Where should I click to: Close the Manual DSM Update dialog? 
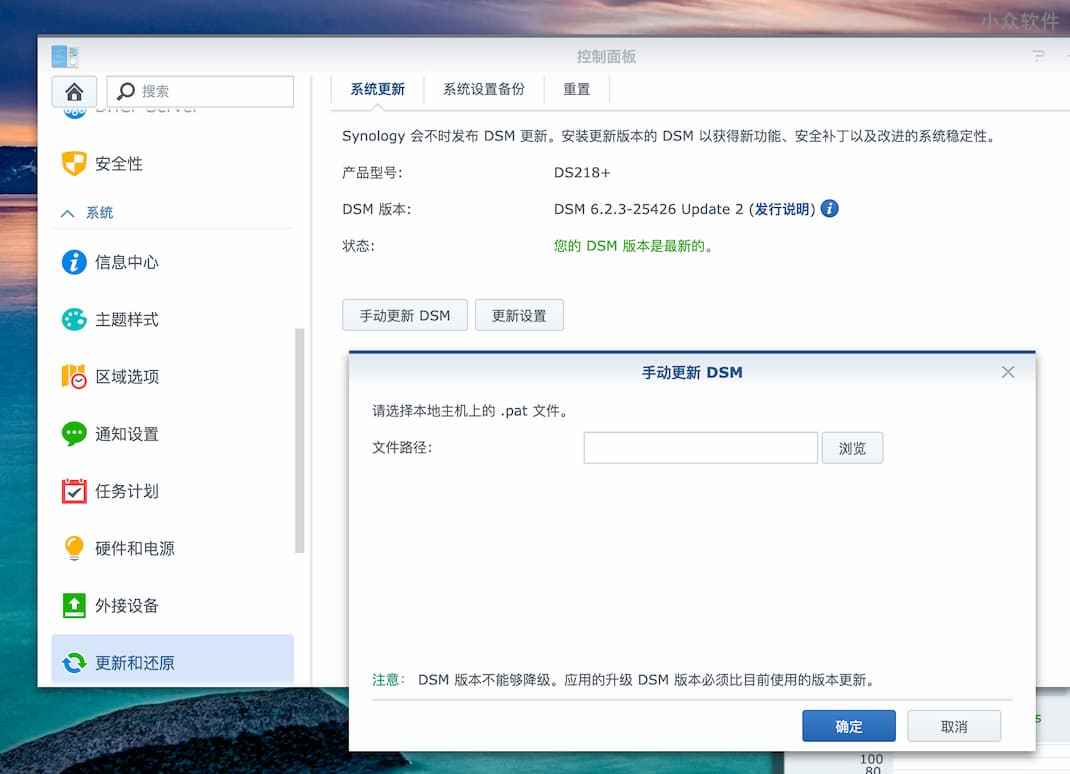(x=1008, y=372)
